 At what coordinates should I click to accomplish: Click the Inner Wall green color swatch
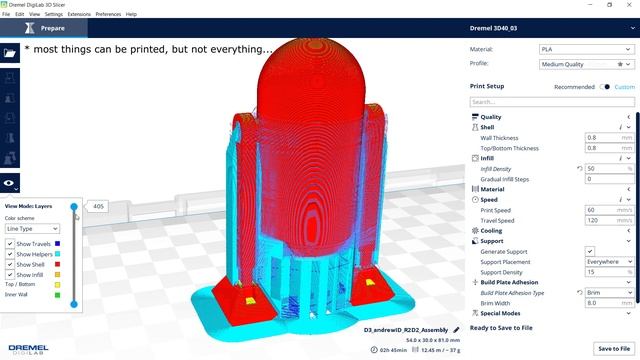click(x=58, y=295)
